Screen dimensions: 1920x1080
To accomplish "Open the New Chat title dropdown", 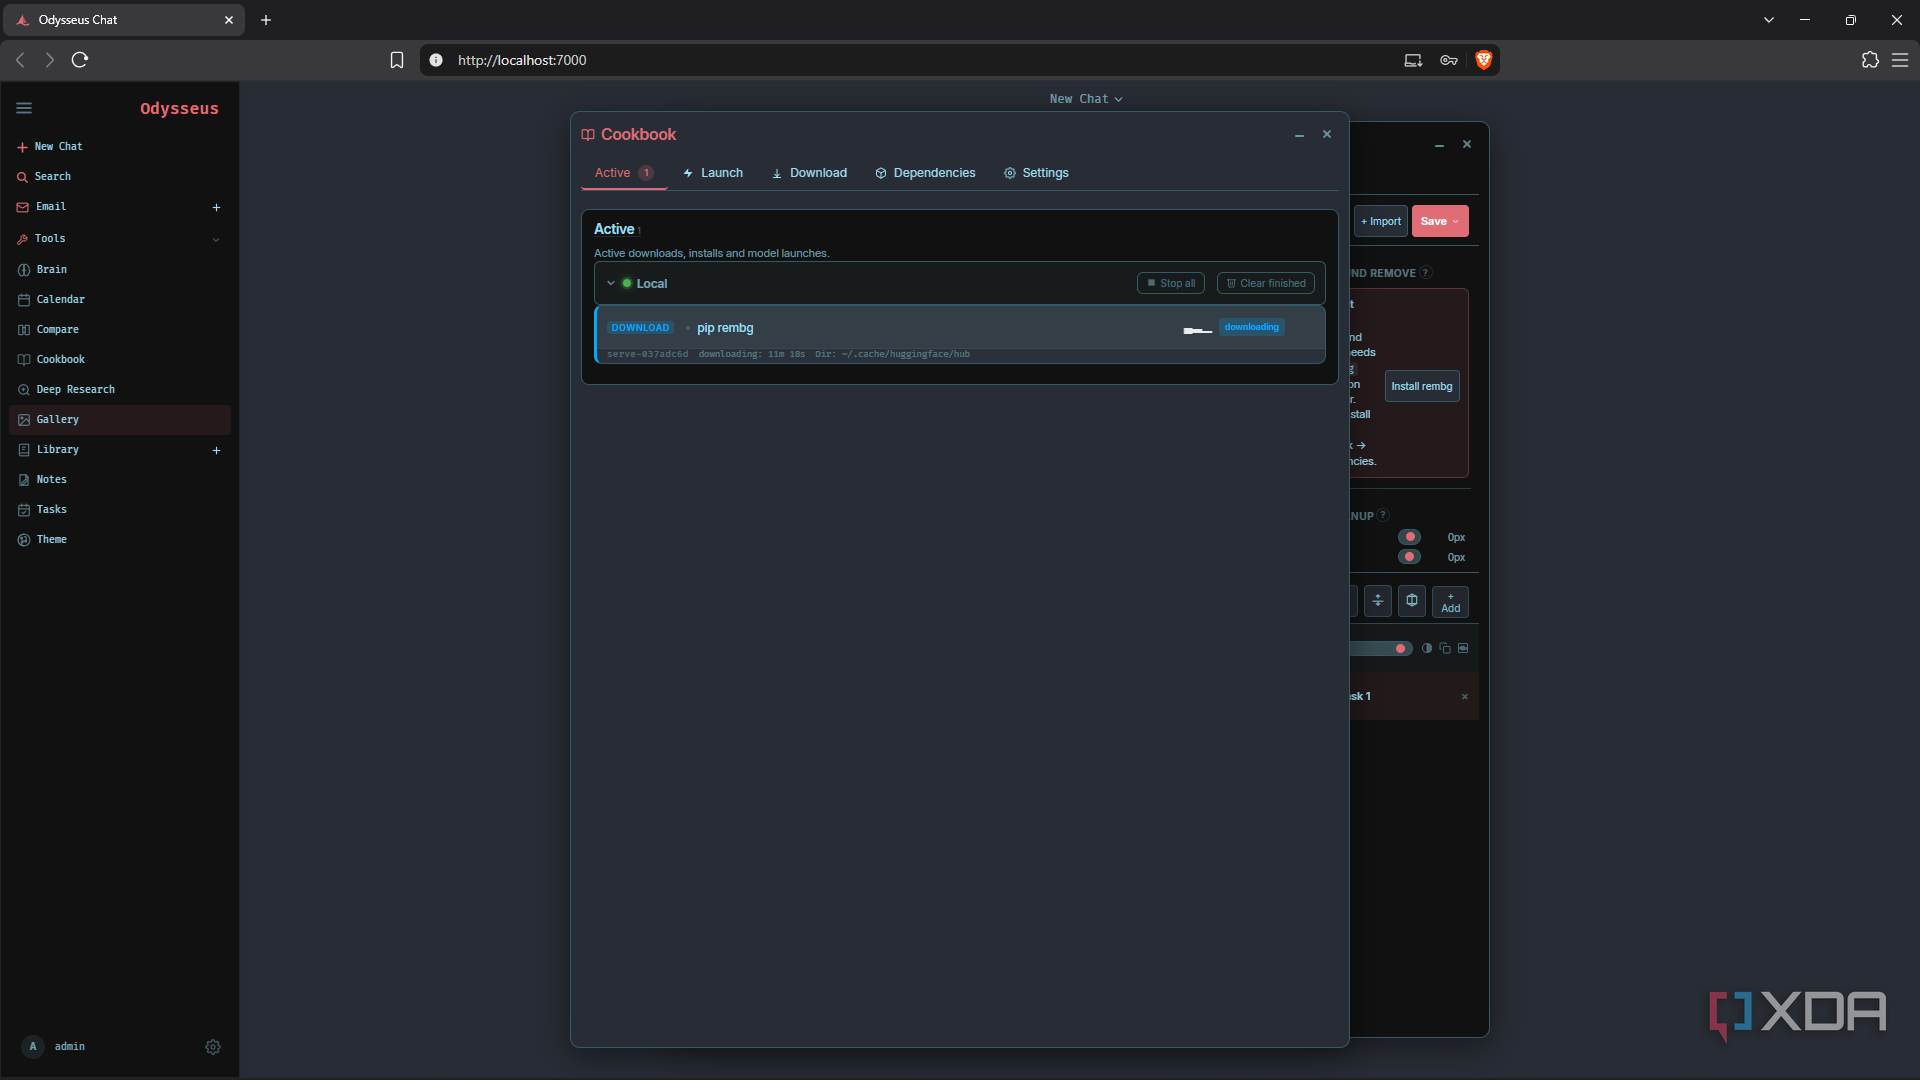I will (1086, 99).
